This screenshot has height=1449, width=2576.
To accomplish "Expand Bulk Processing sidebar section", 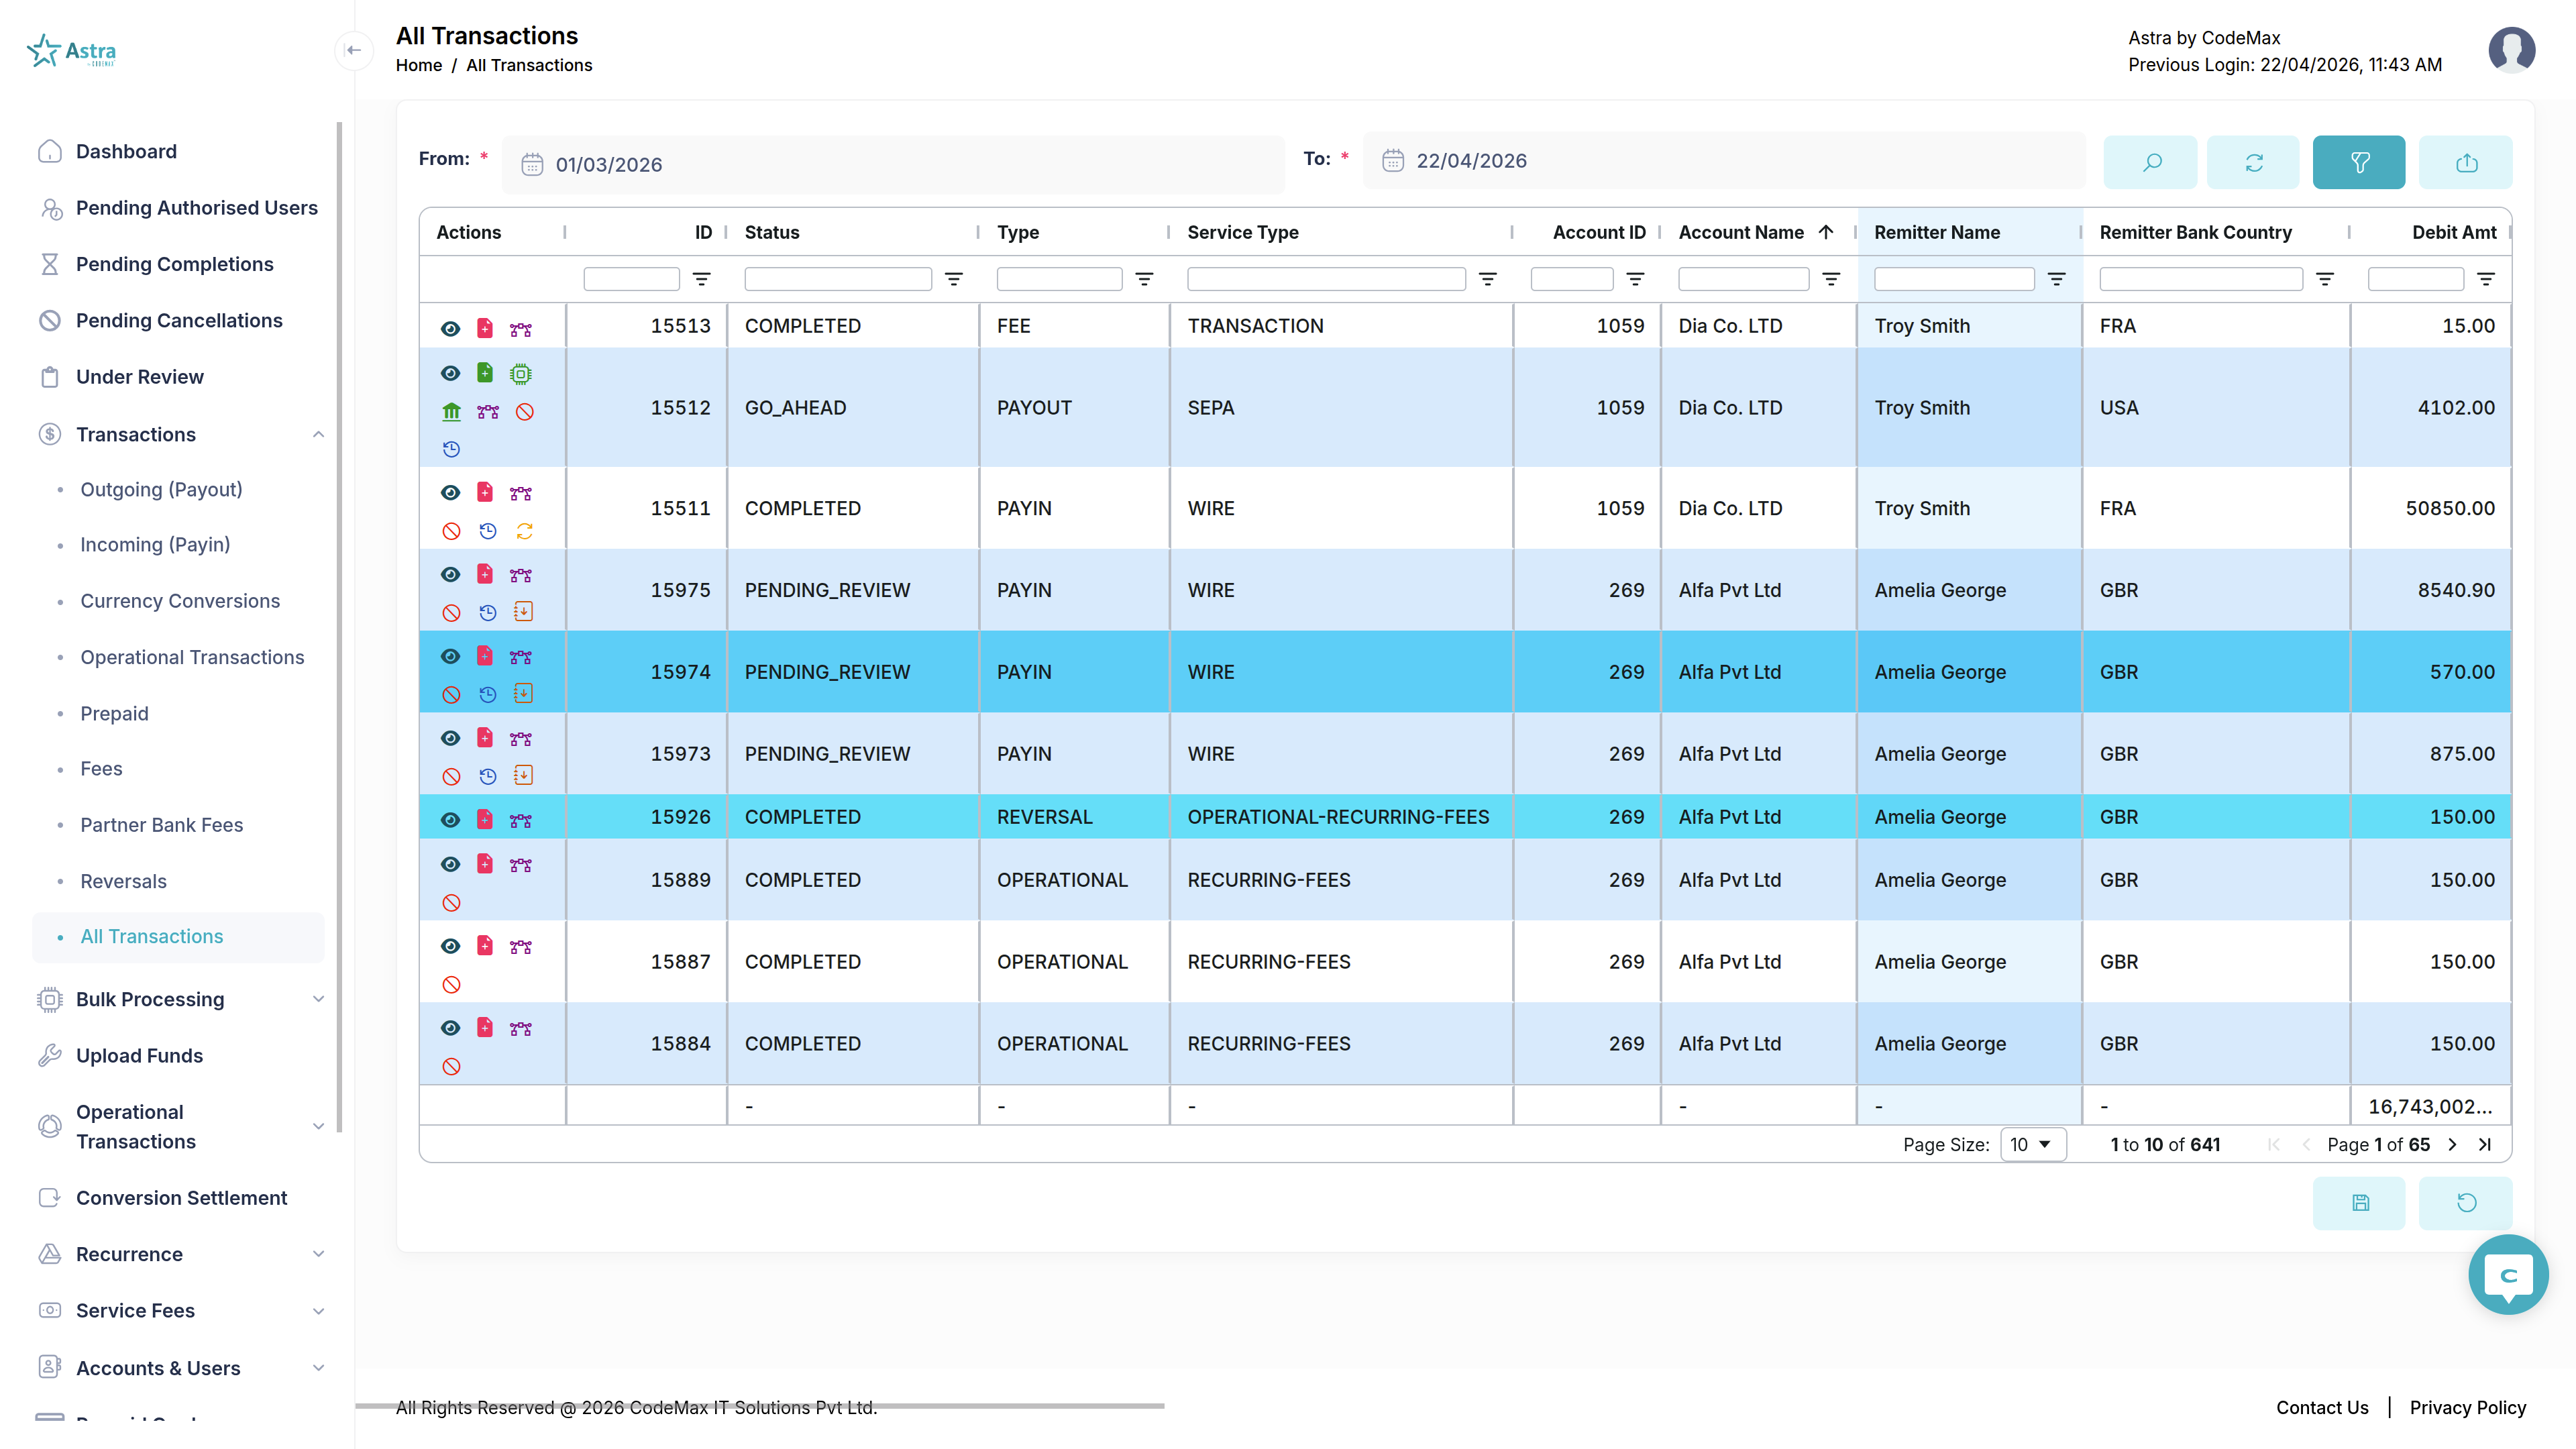I will click(318, 1000).
